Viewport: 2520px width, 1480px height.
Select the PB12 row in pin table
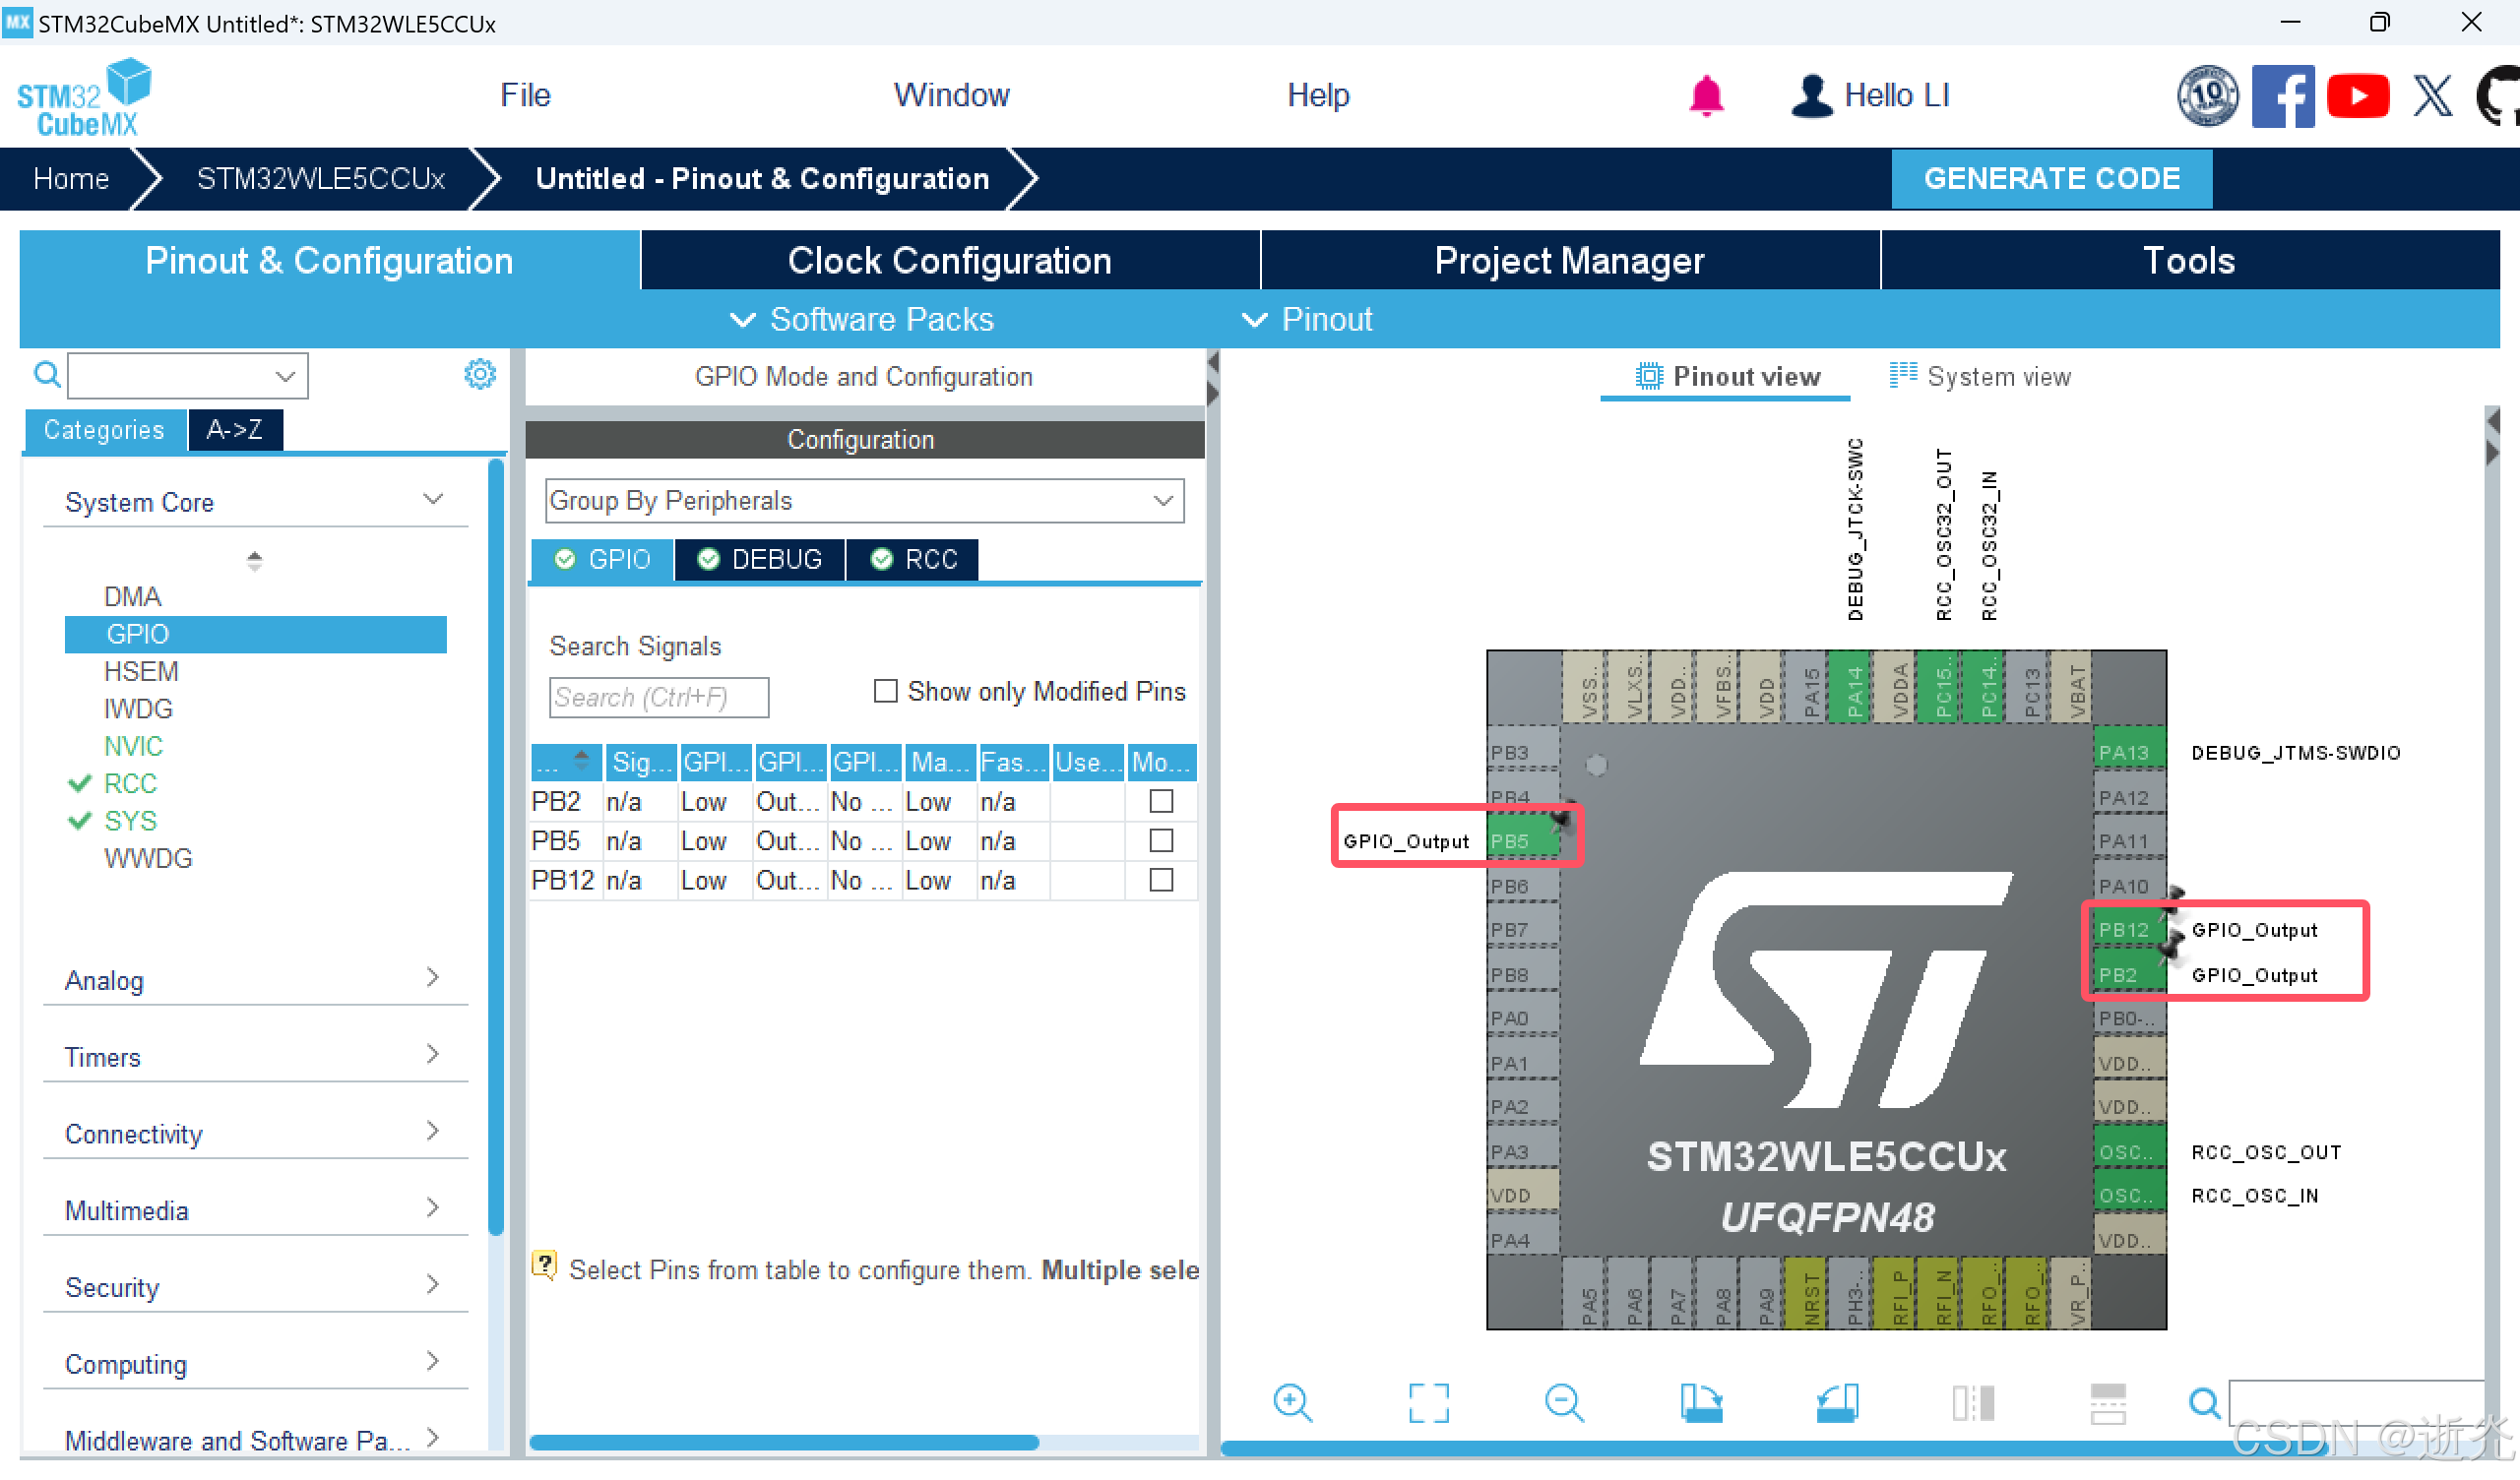point(862,880)
